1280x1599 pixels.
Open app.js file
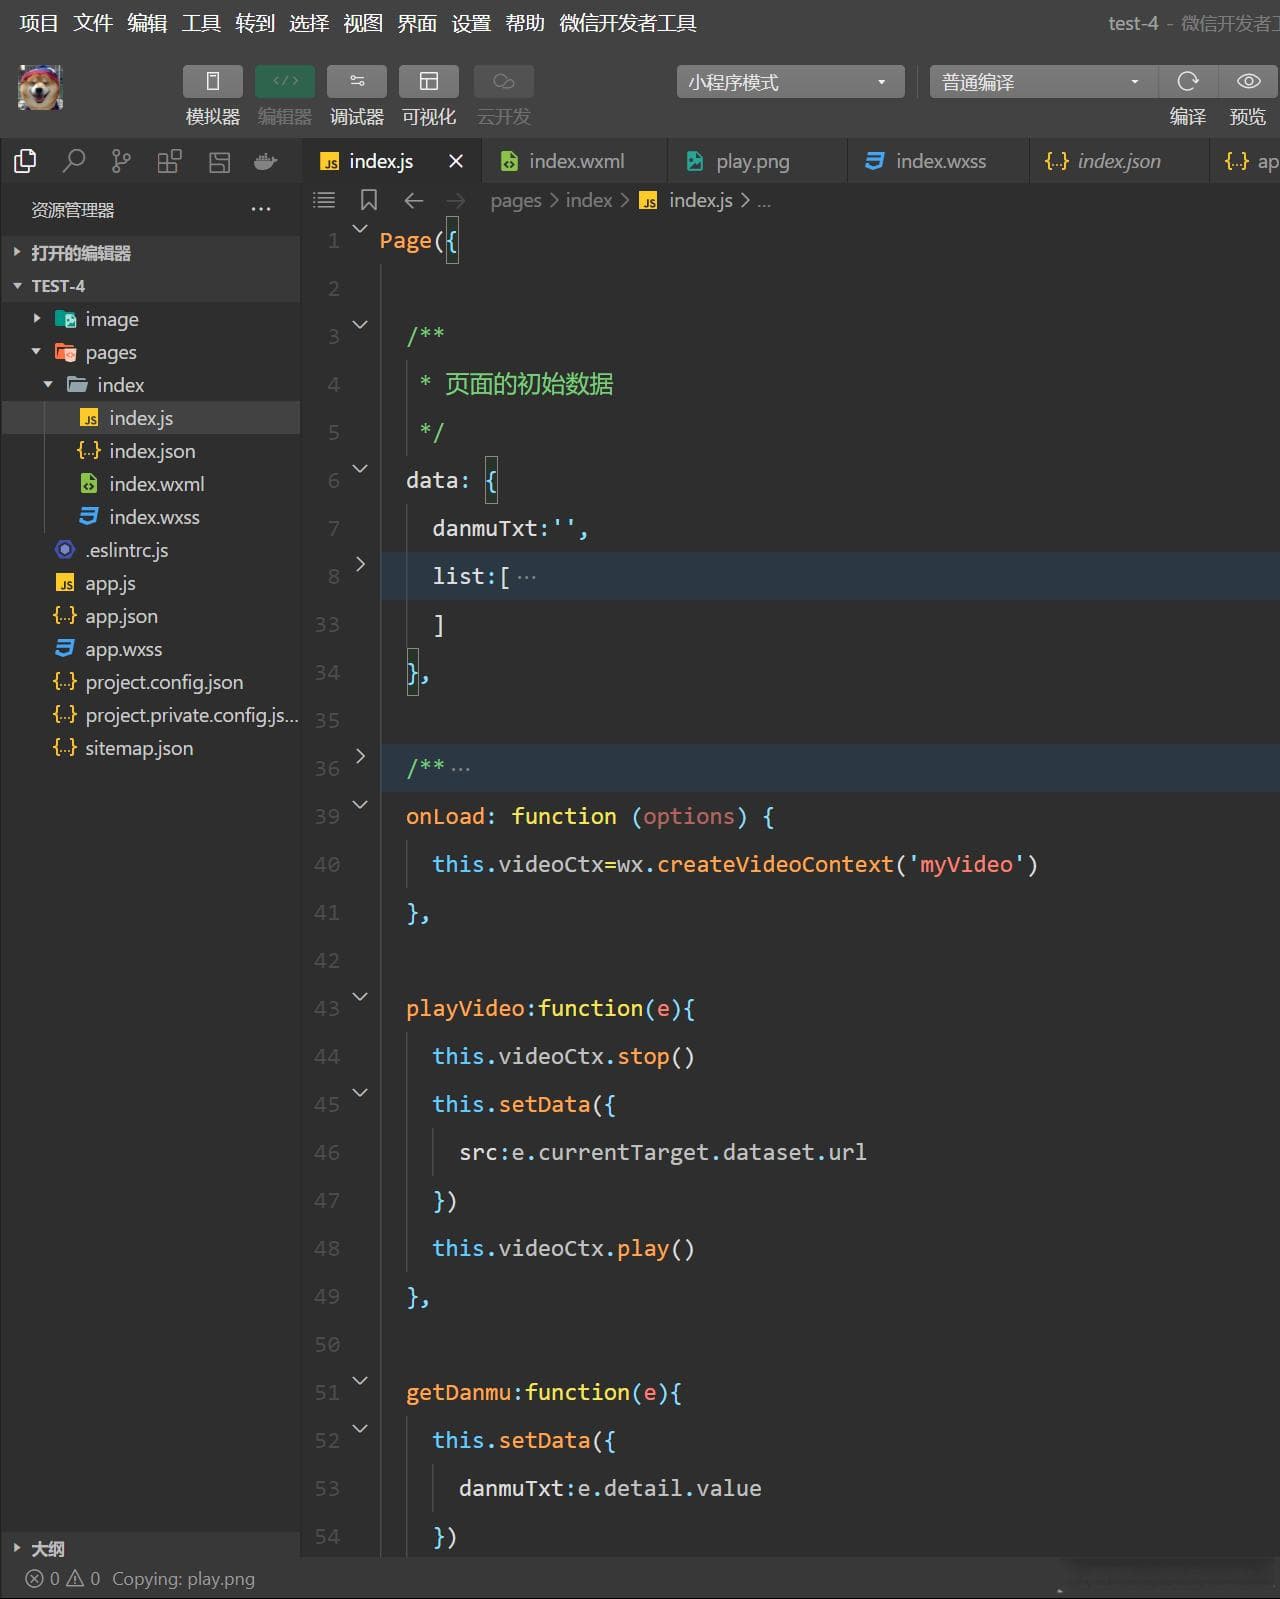click(150, 583)
